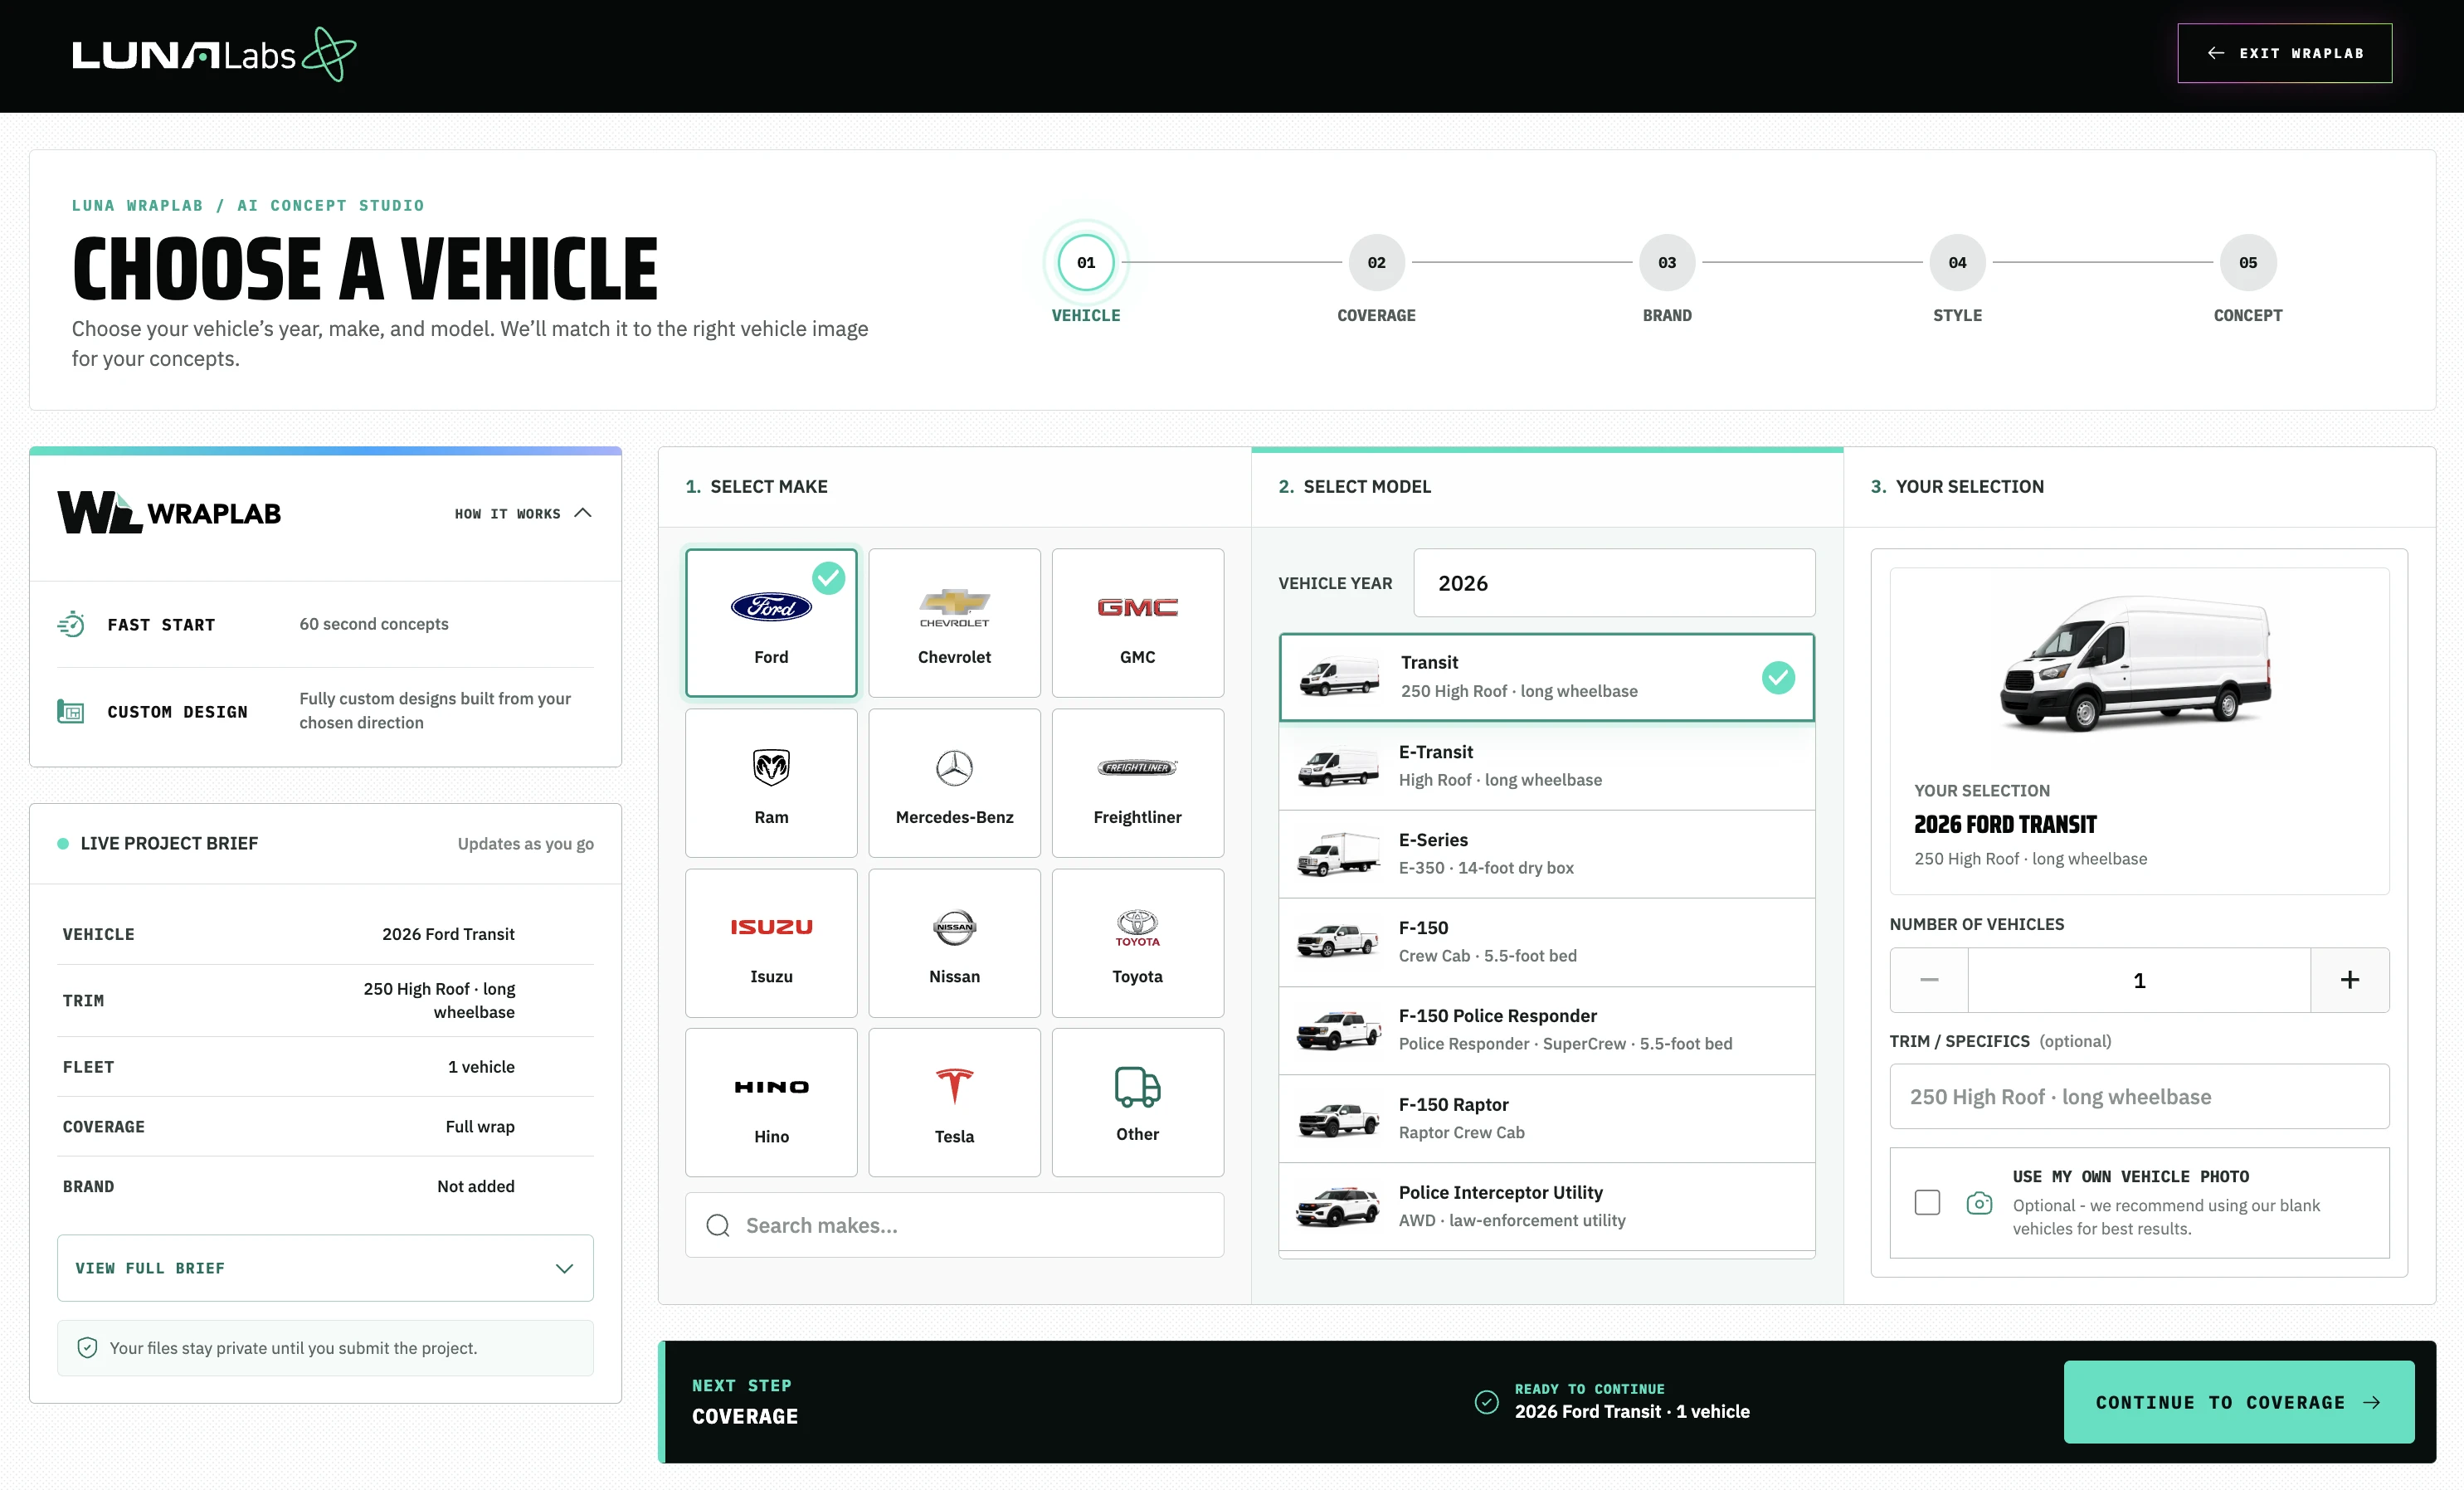Select the F-150 Police Responder model
Screen dimensions: 2464x1490
[x=1547, y=1030]
